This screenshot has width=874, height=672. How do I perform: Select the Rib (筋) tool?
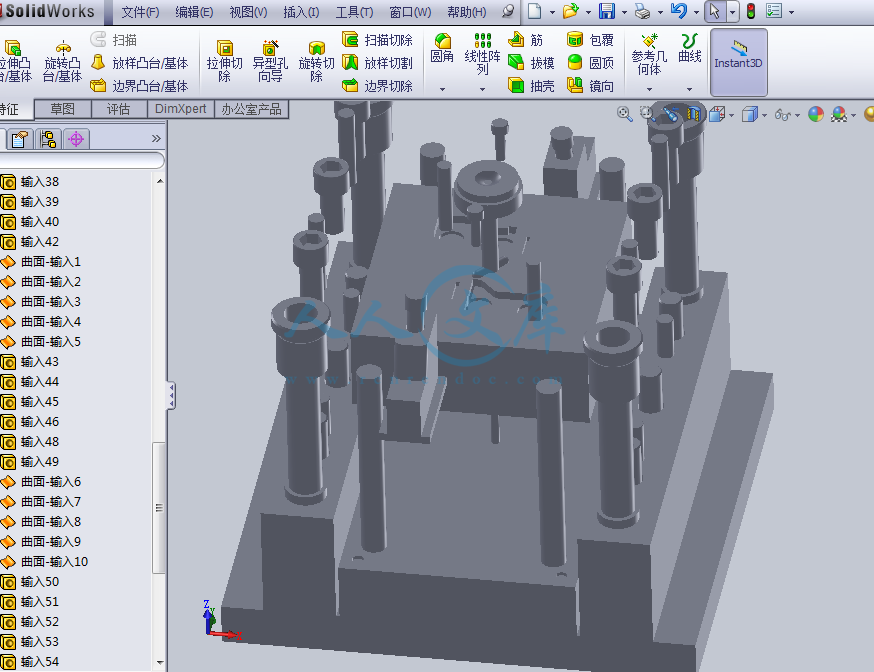pos(526,40)
